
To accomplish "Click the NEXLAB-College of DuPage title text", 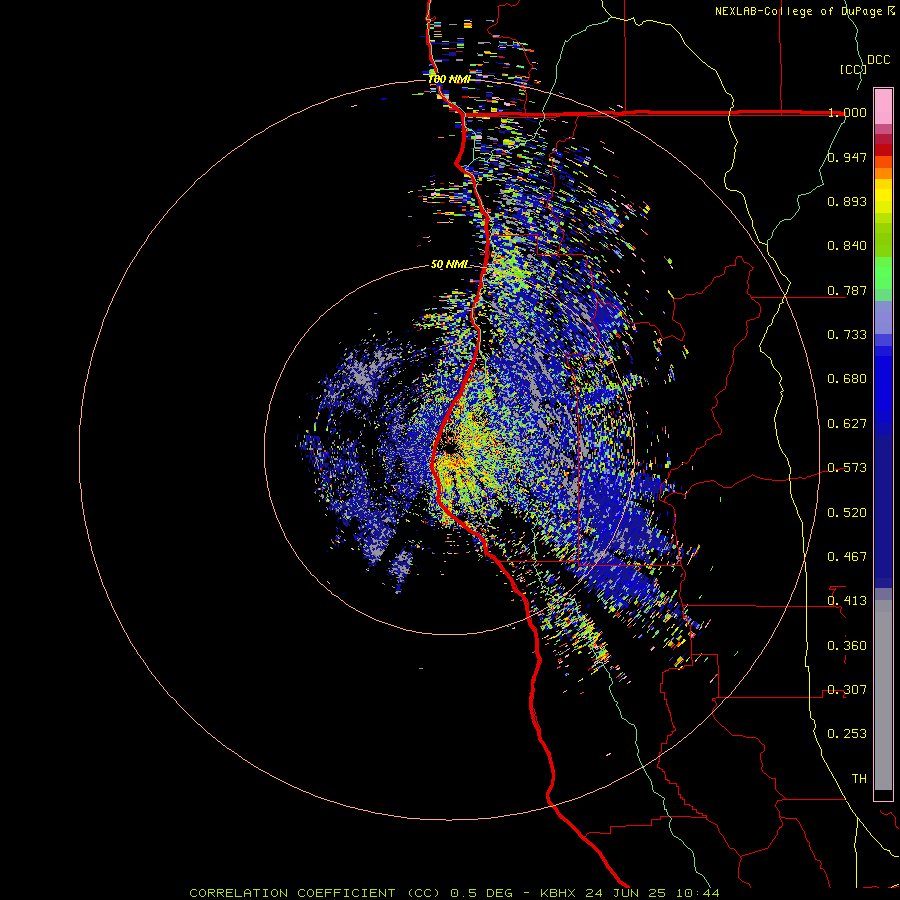I will (x=800, y=11).
